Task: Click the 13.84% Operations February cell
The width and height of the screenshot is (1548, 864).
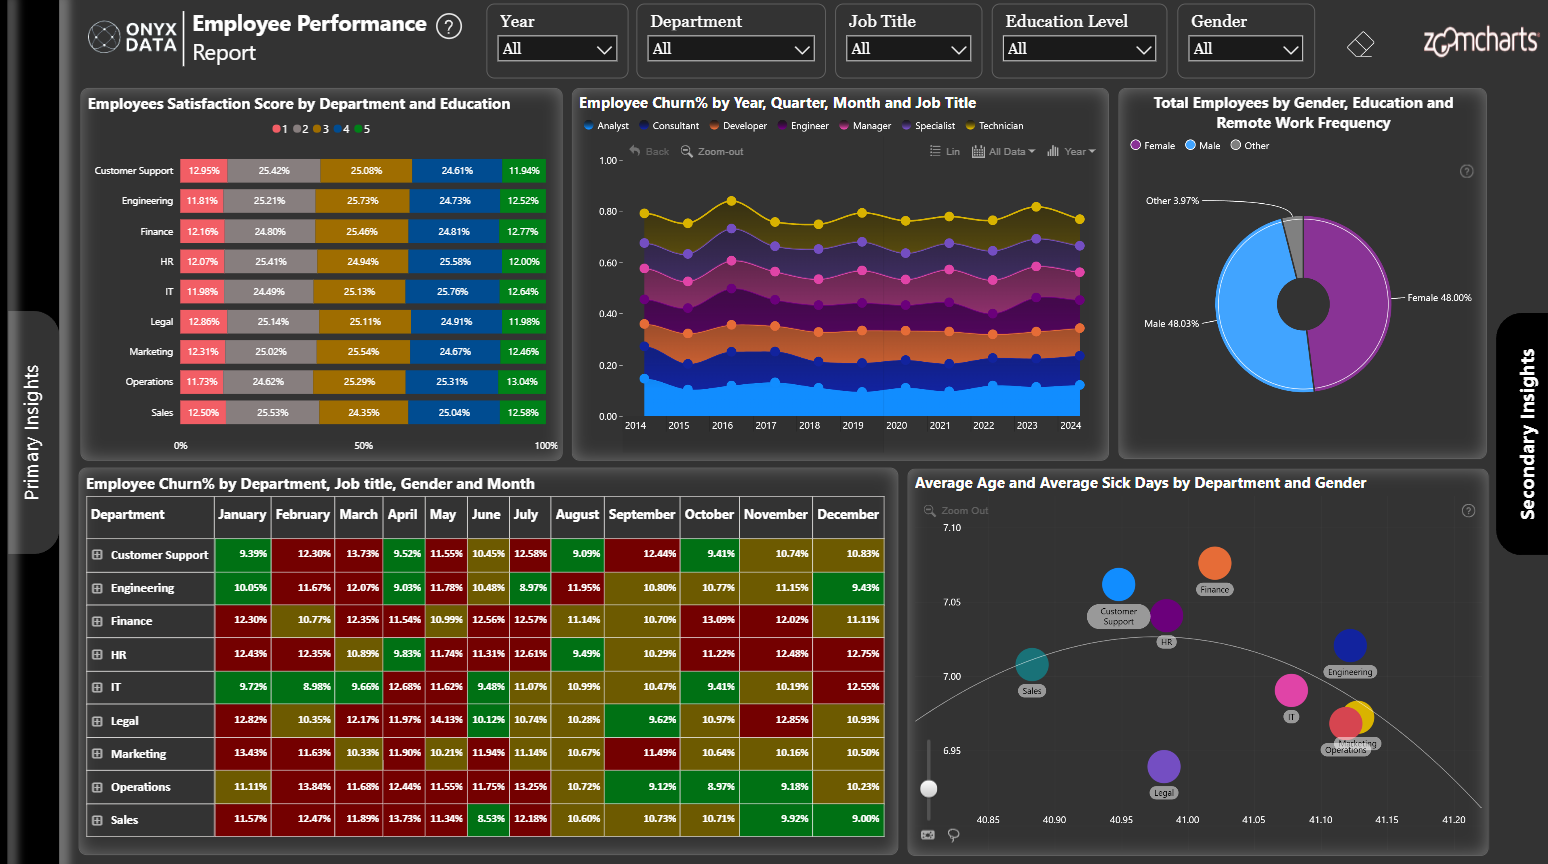Action: click(x=303, y=786)
